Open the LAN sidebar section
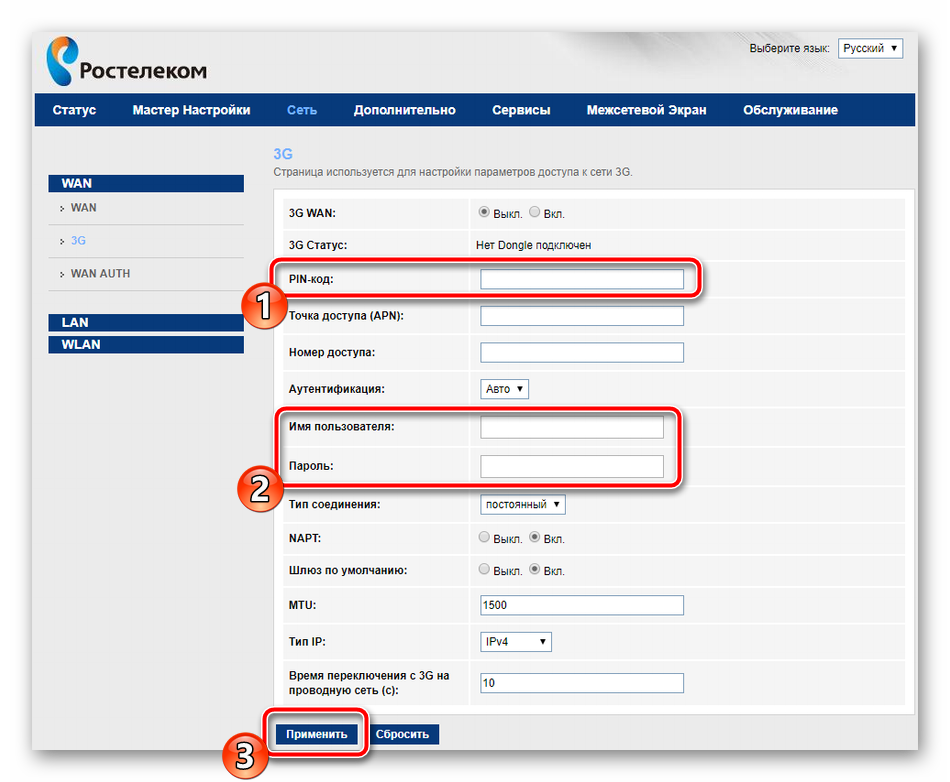The width and height of the screenshot is (950, 782). coord(145,322)
